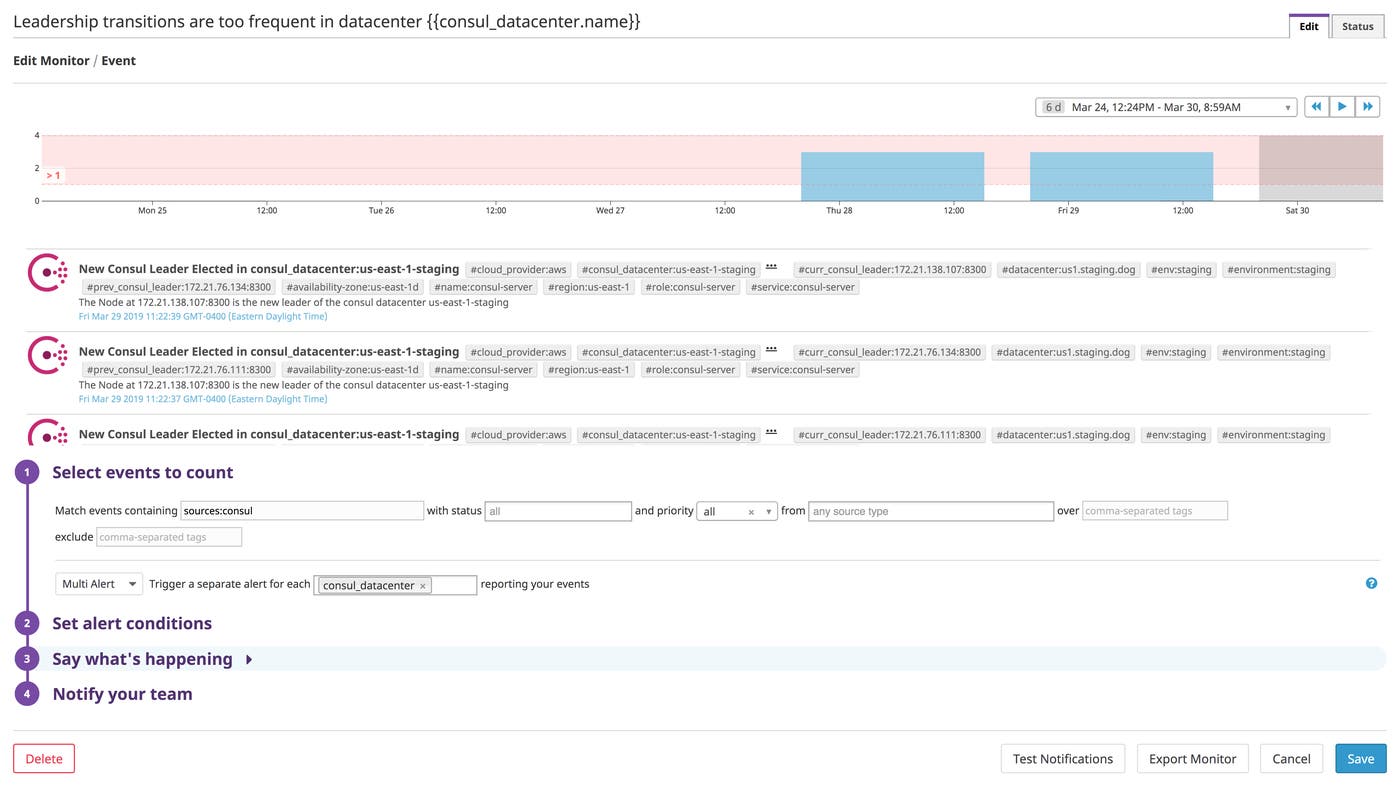Screen dimensions: 1400x788
Task: Click the first event's Consul logo icon
Action: pos(47,273)
